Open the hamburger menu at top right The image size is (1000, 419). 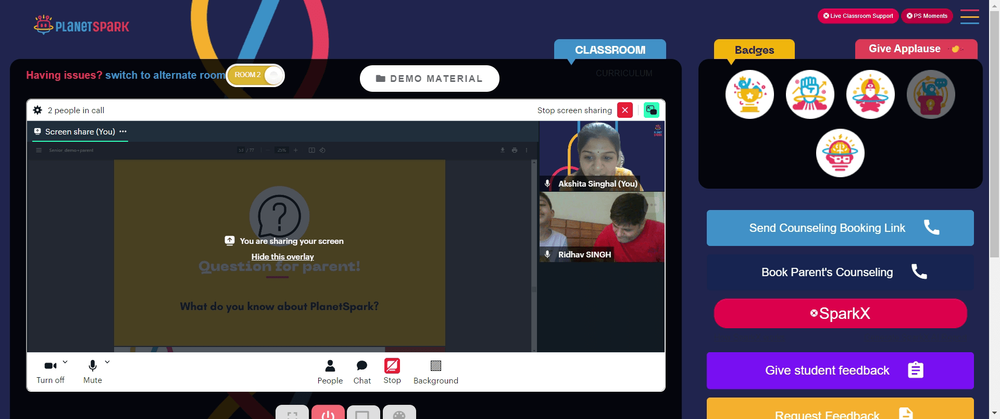[x=969, y=17]
